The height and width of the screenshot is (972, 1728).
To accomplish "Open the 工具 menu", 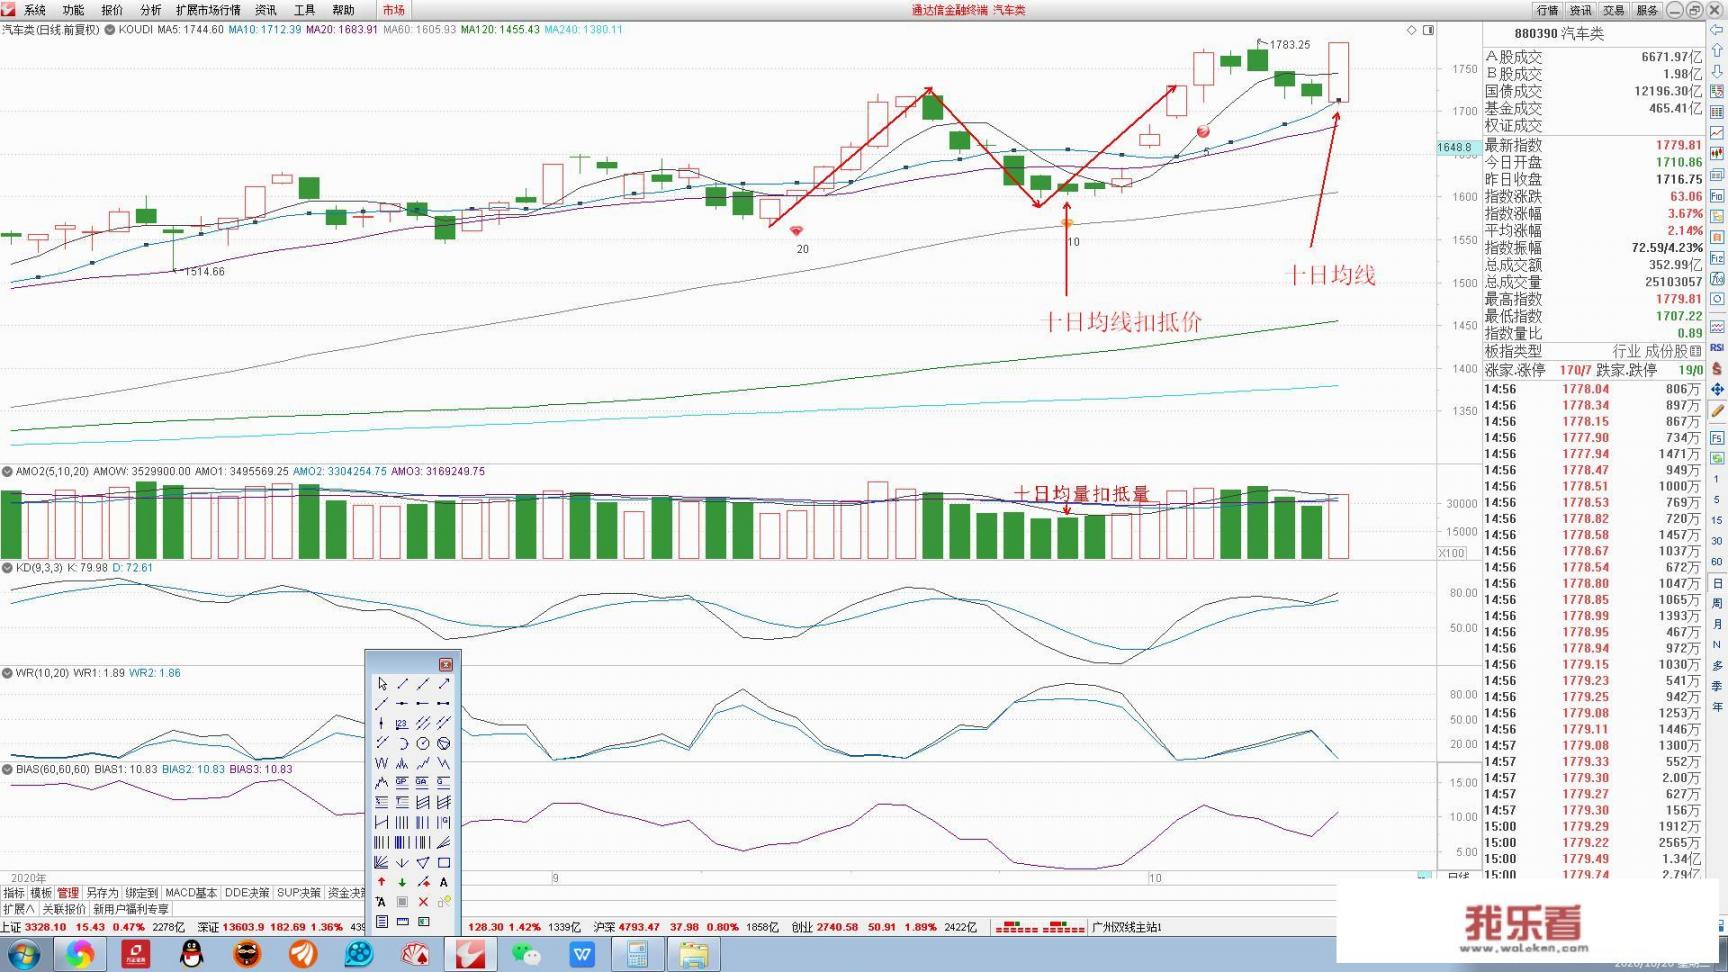I will [305, 10].
